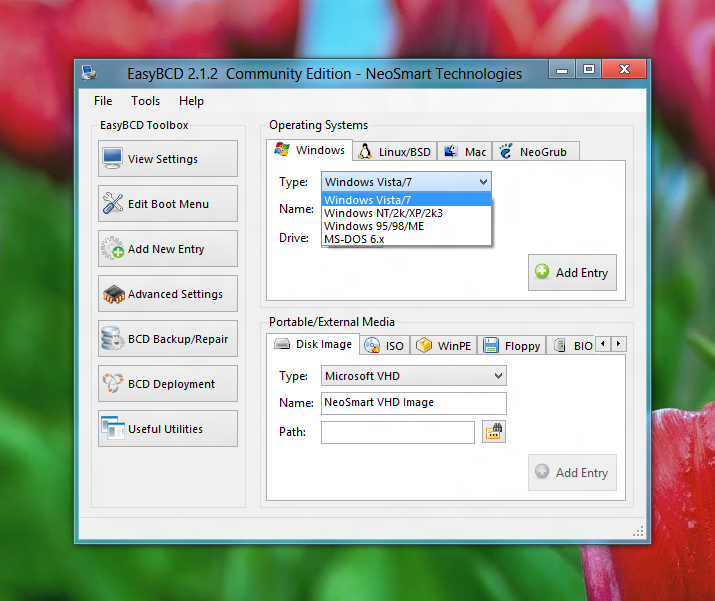Click the BCD Backup/Repair database icon
Image resolution: width=715 pixels, height=601 pixels.
point(112,338)
